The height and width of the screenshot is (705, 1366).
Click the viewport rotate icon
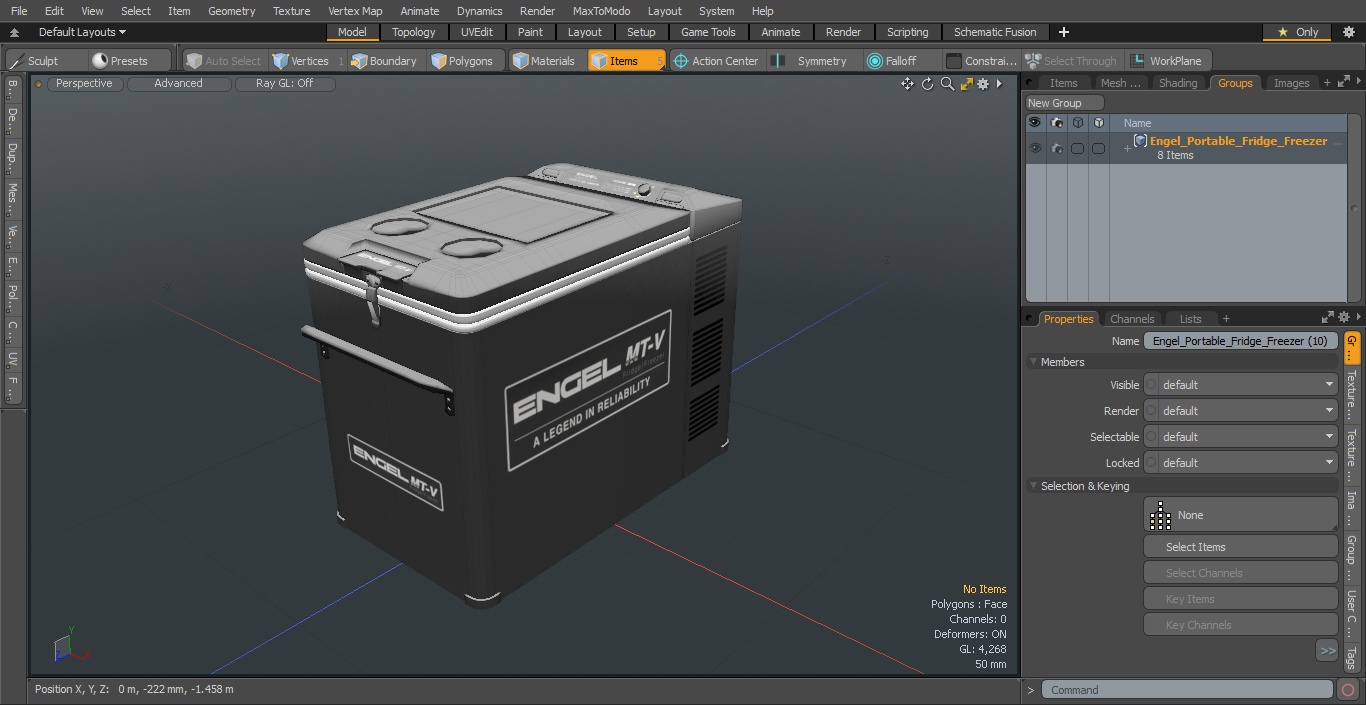[927, 84]
